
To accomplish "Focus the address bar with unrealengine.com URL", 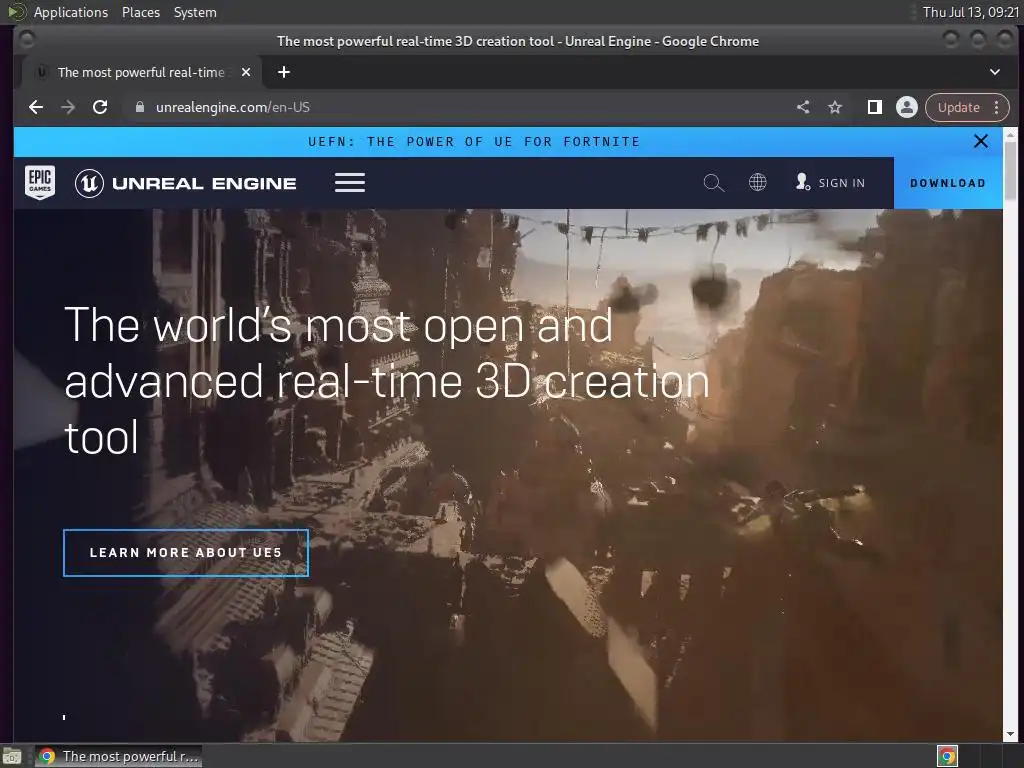I will [457, 107].
